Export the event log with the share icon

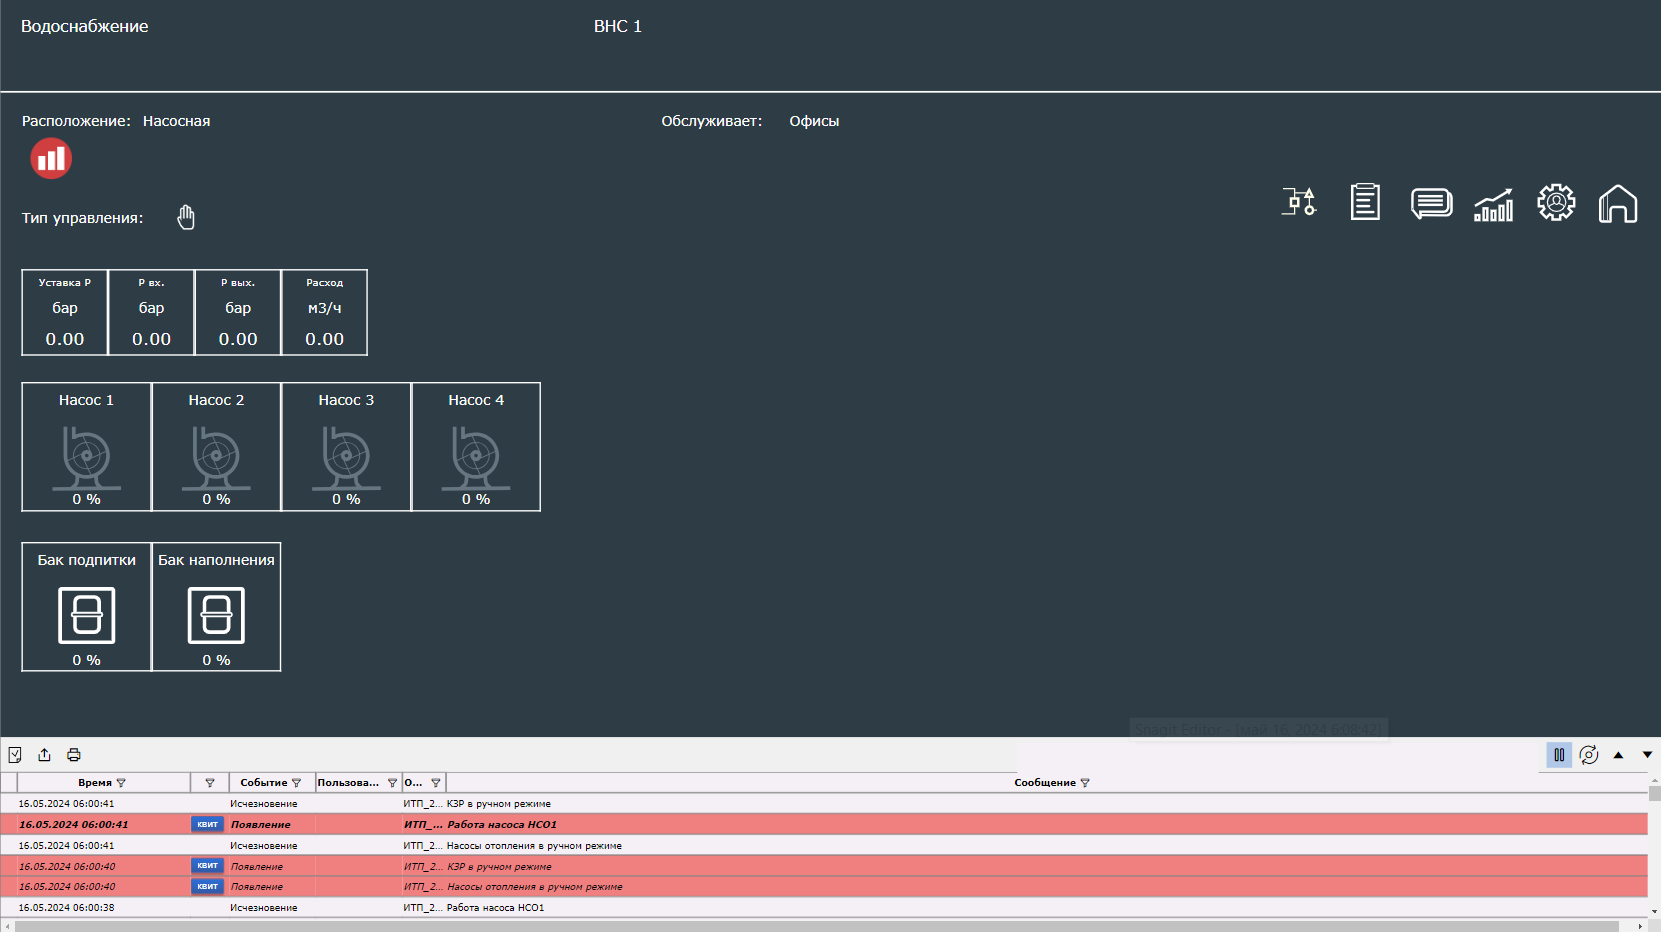(44, 755)
